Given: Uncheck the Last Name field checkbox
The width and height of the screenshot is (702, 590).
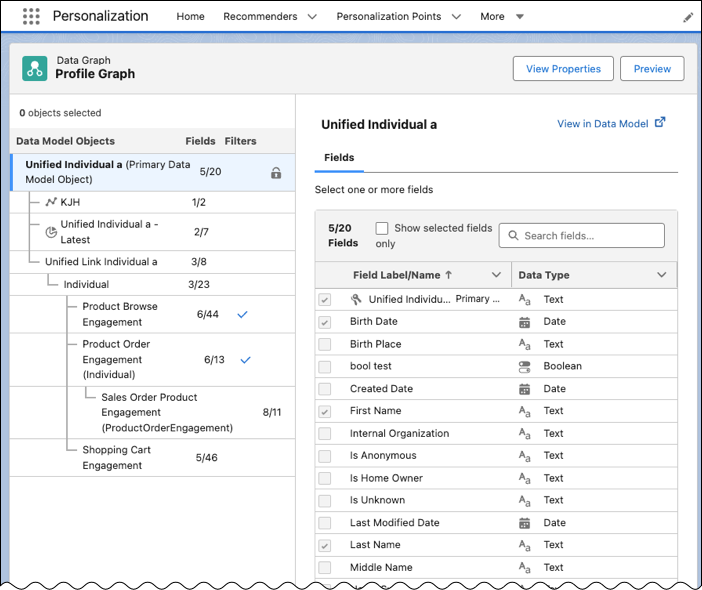Looking at the screenshot, I should click(x=325, y=545).
